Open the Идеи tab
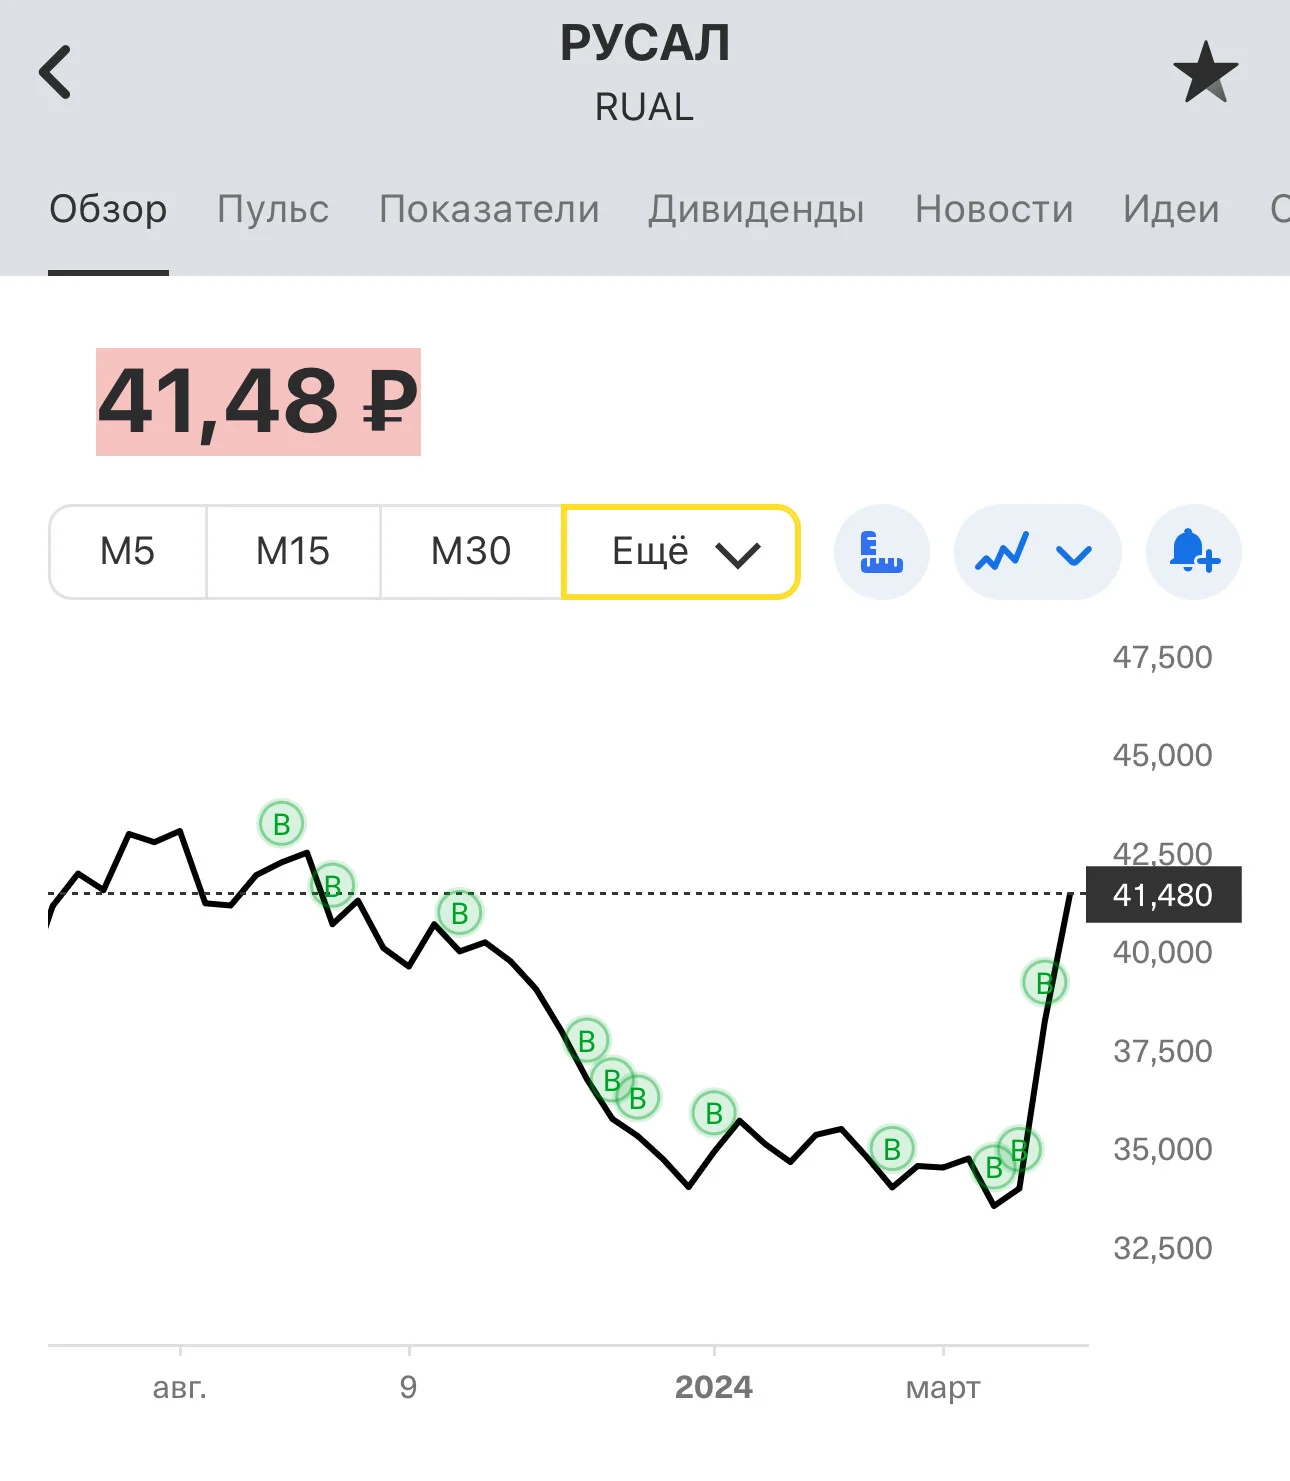1290x1481 pixels. [1171, 209]
